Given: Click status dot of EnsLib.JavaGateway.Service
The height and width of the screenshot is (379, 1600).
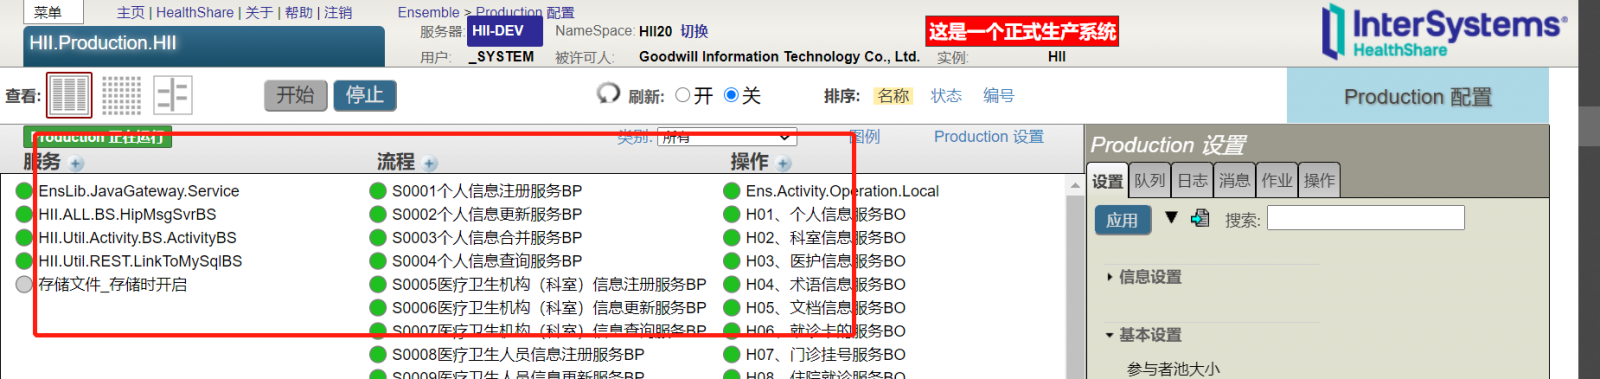Looking at the screenshot, I should tap(25, 190).
